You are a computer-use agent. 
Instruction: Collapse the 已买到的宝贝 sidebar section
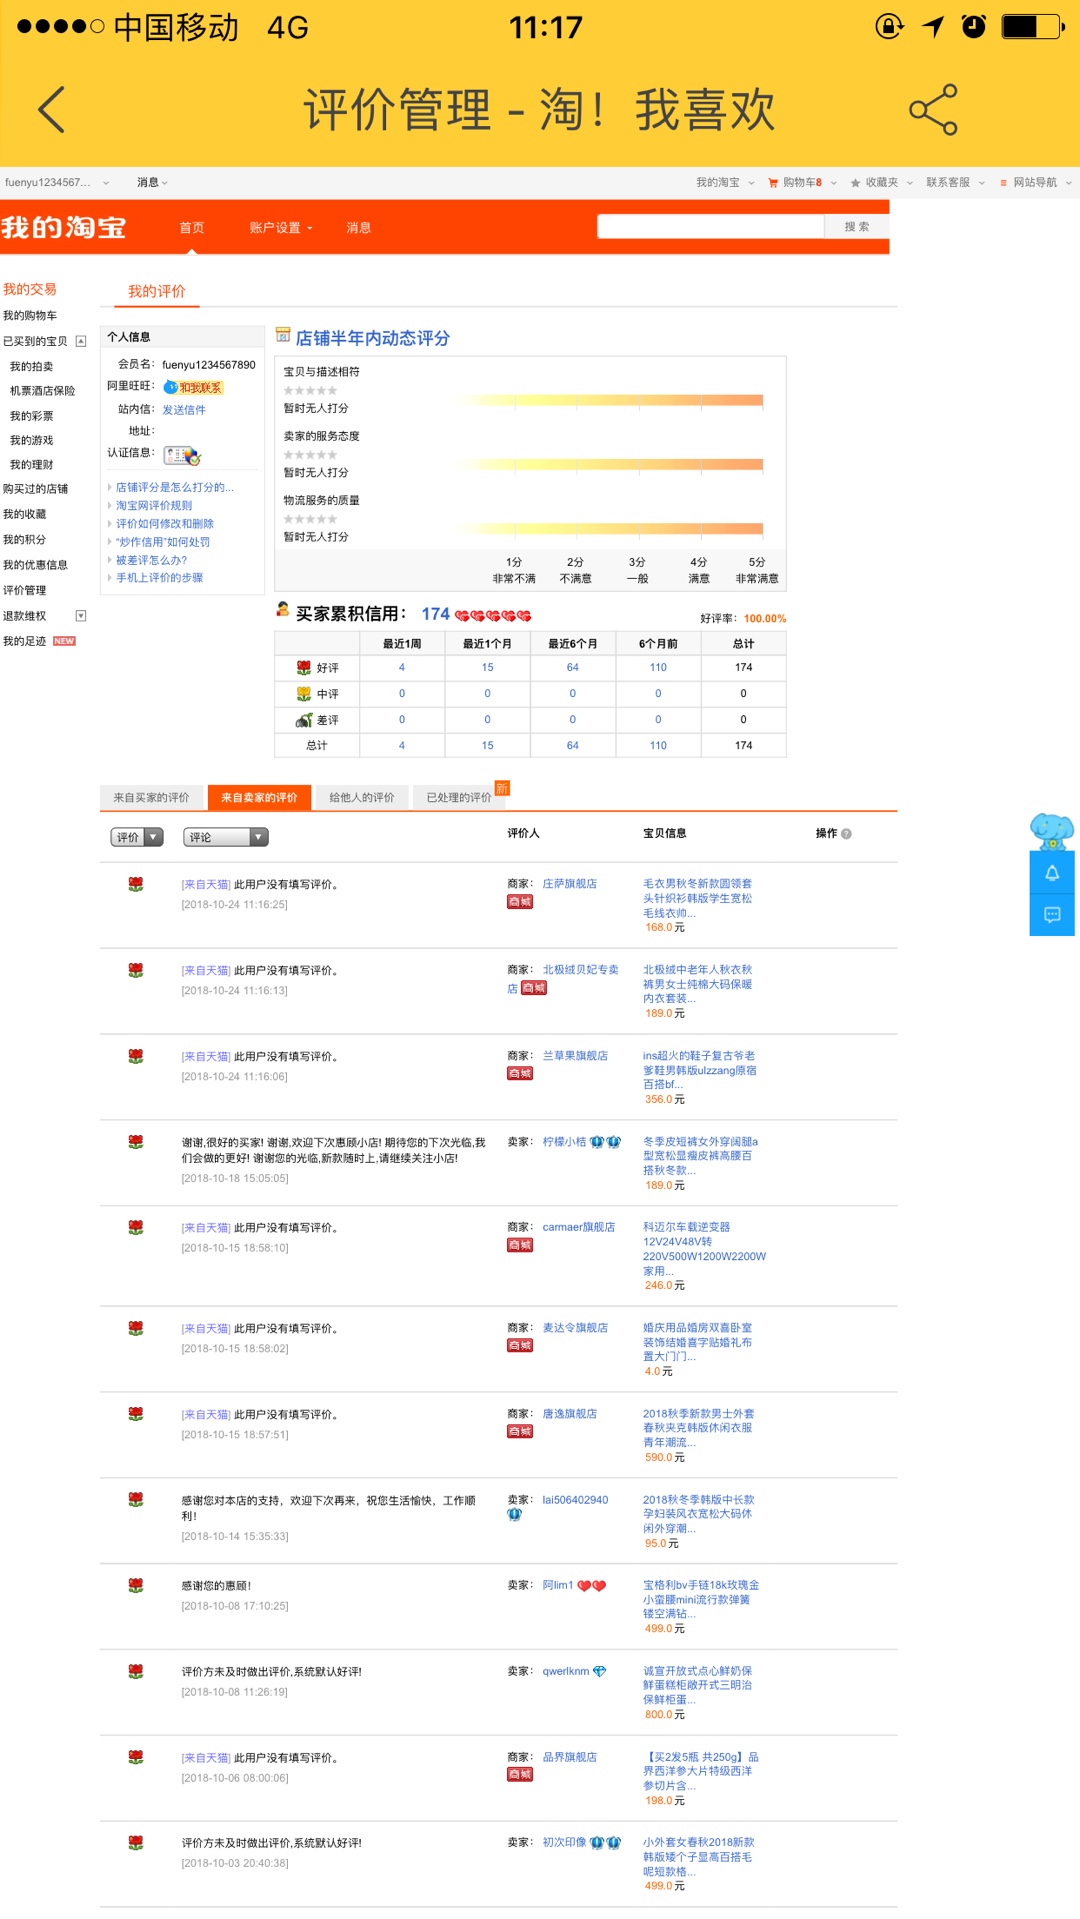(81, 341)
